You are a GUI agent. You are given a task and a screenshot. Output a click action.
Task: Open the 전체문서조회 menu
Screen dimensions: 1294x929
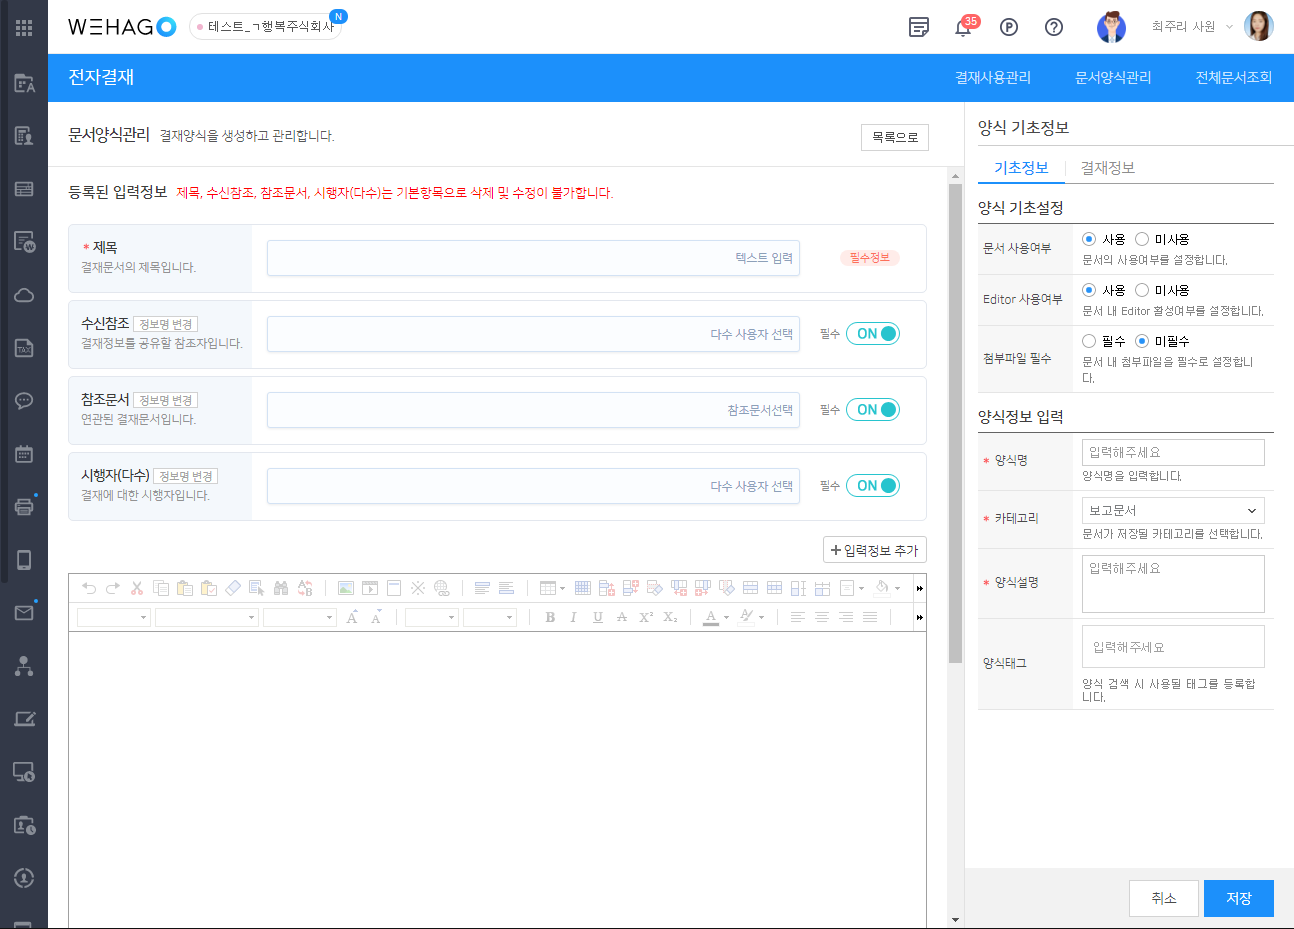click(x=1233, y=77)
